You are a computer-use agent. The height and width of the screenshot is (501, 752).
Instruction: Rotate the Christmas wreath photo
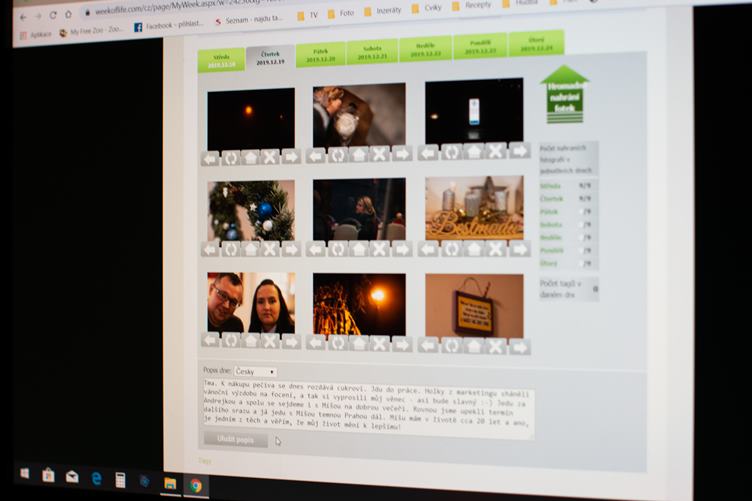(230, 249)
